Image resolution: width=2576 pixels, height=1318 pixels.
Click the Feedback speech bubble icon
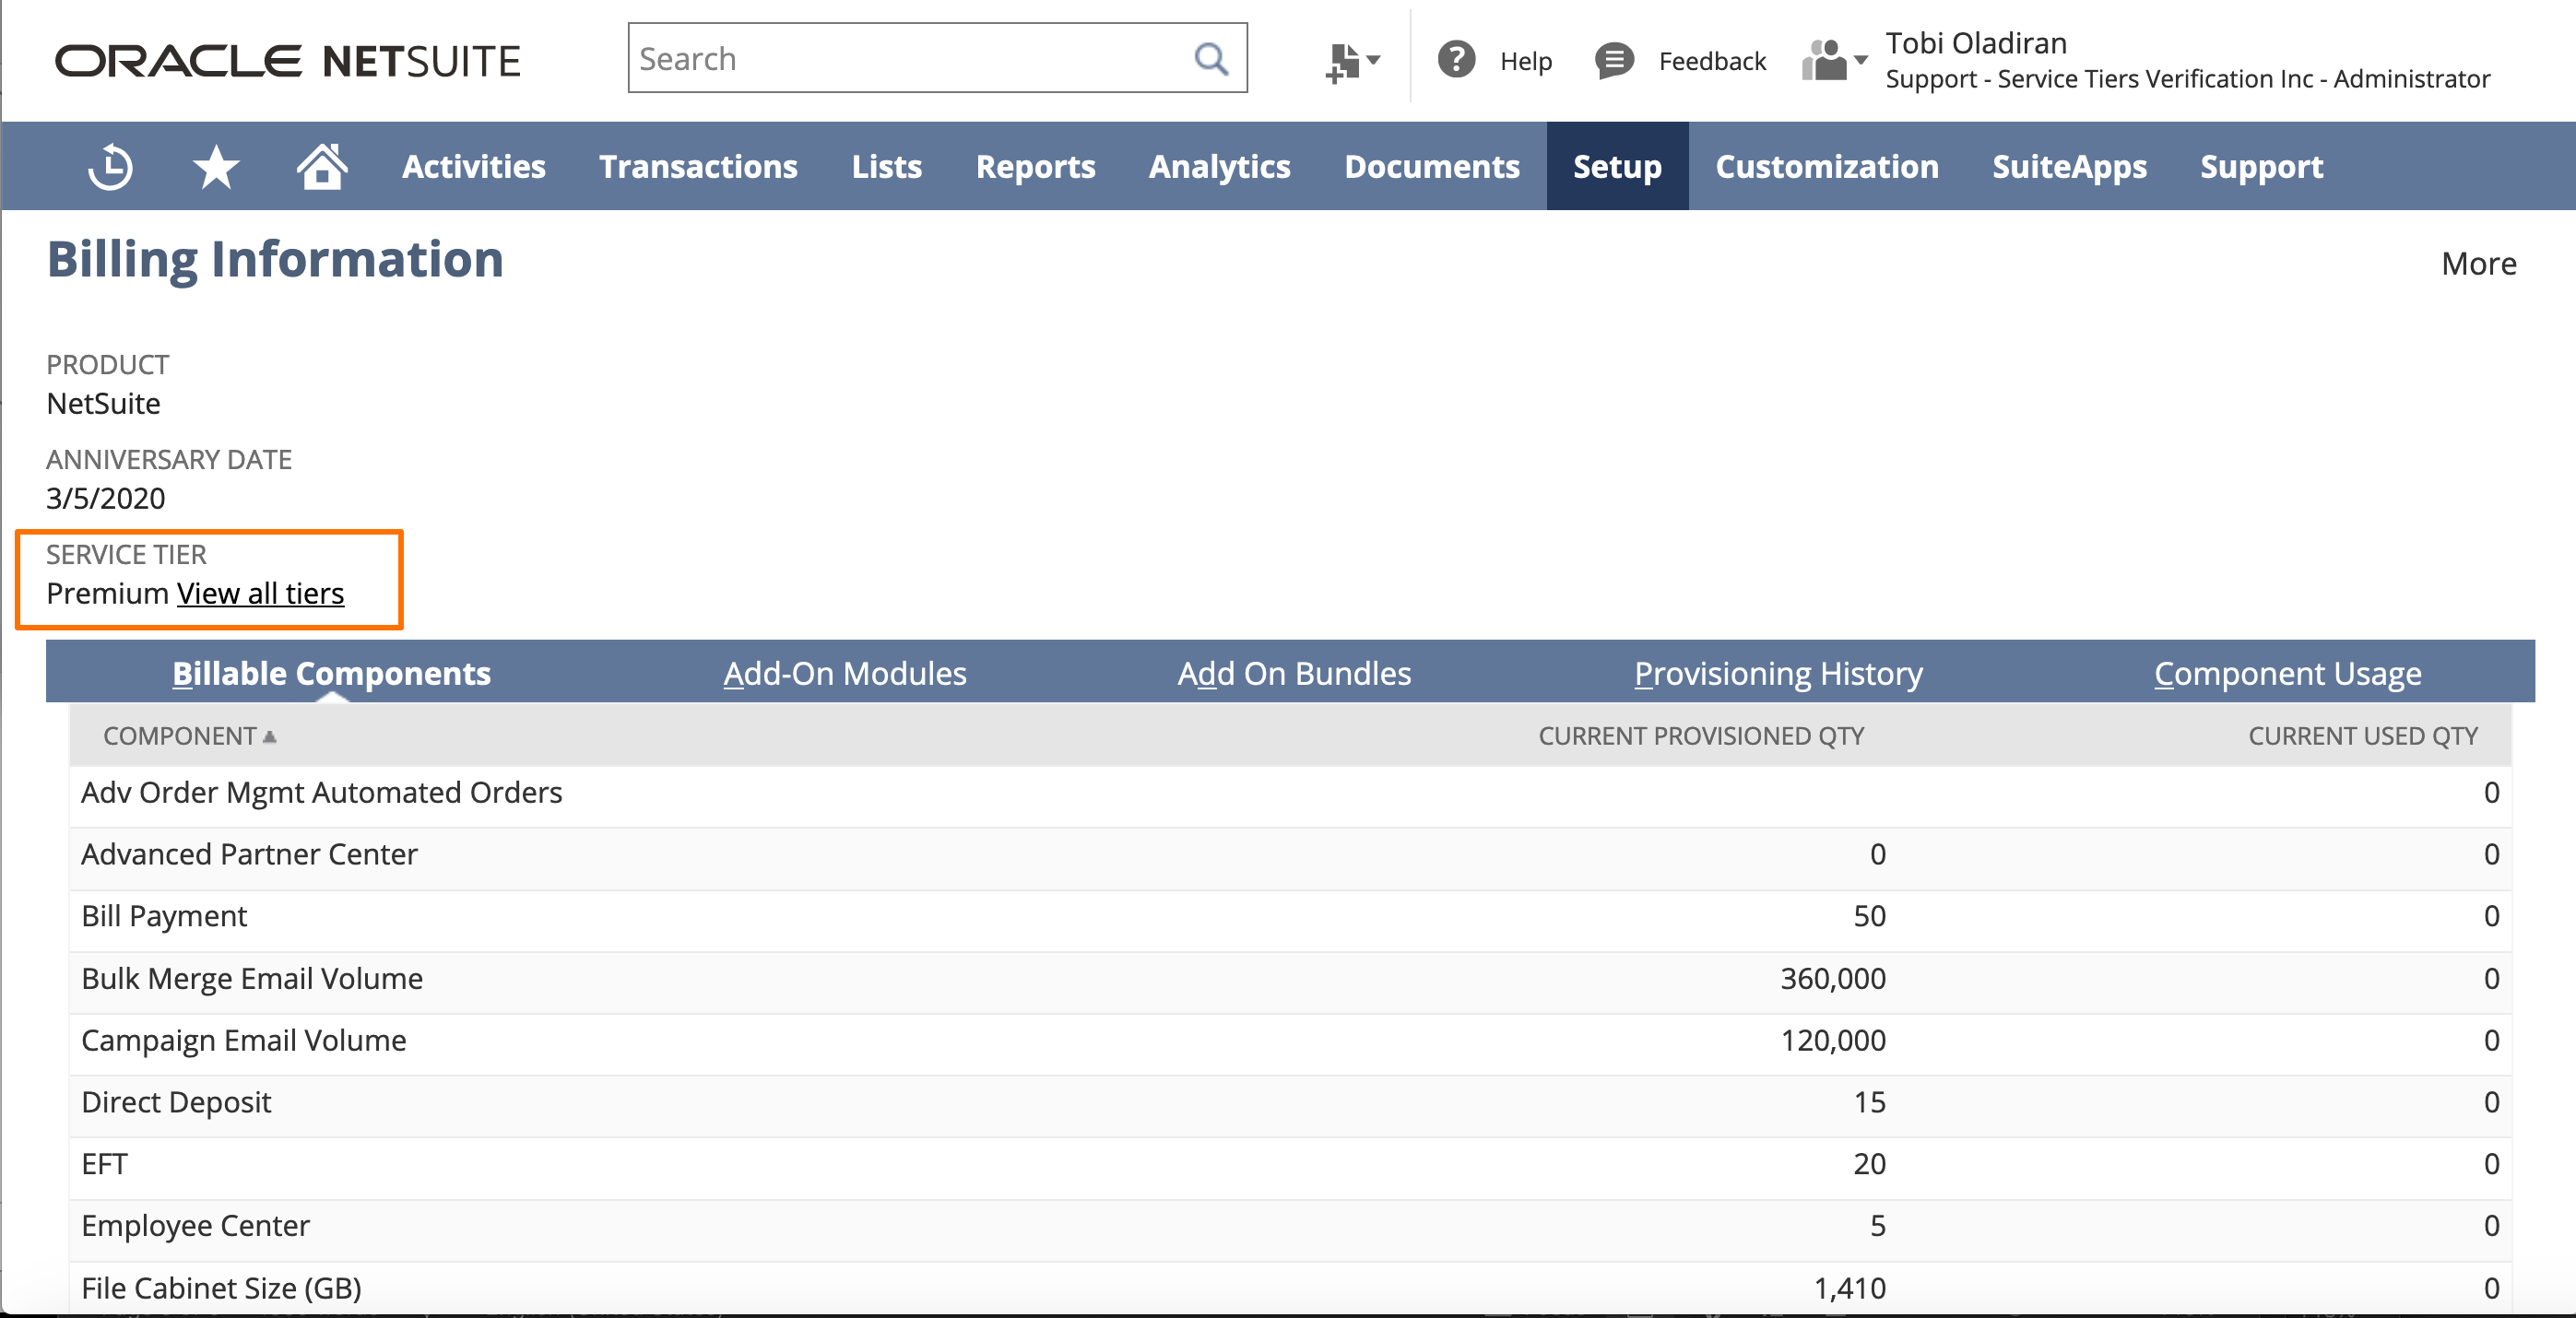[x=1614, y=61]
